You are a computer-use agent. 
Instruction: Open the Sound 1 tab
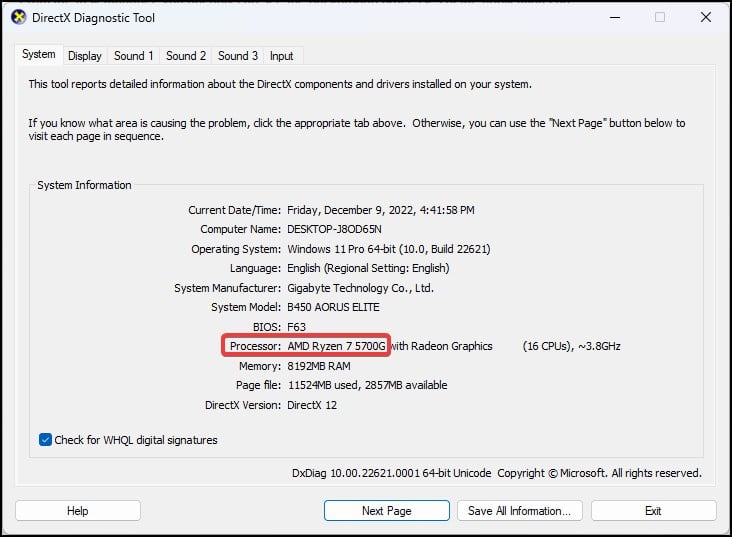[134, 56]
